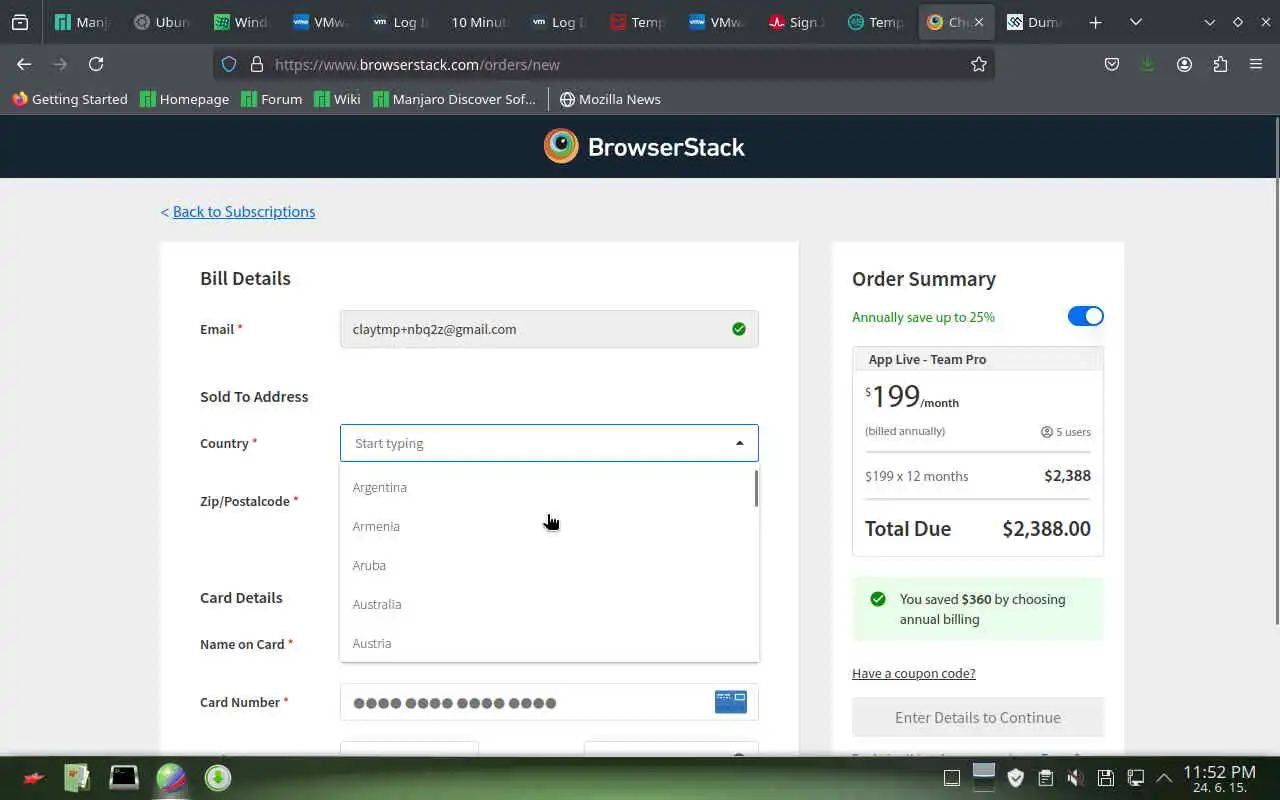Open the network monitor tray icon
This screenshot has width=1280, height=800.
[x=1136, y=778]
